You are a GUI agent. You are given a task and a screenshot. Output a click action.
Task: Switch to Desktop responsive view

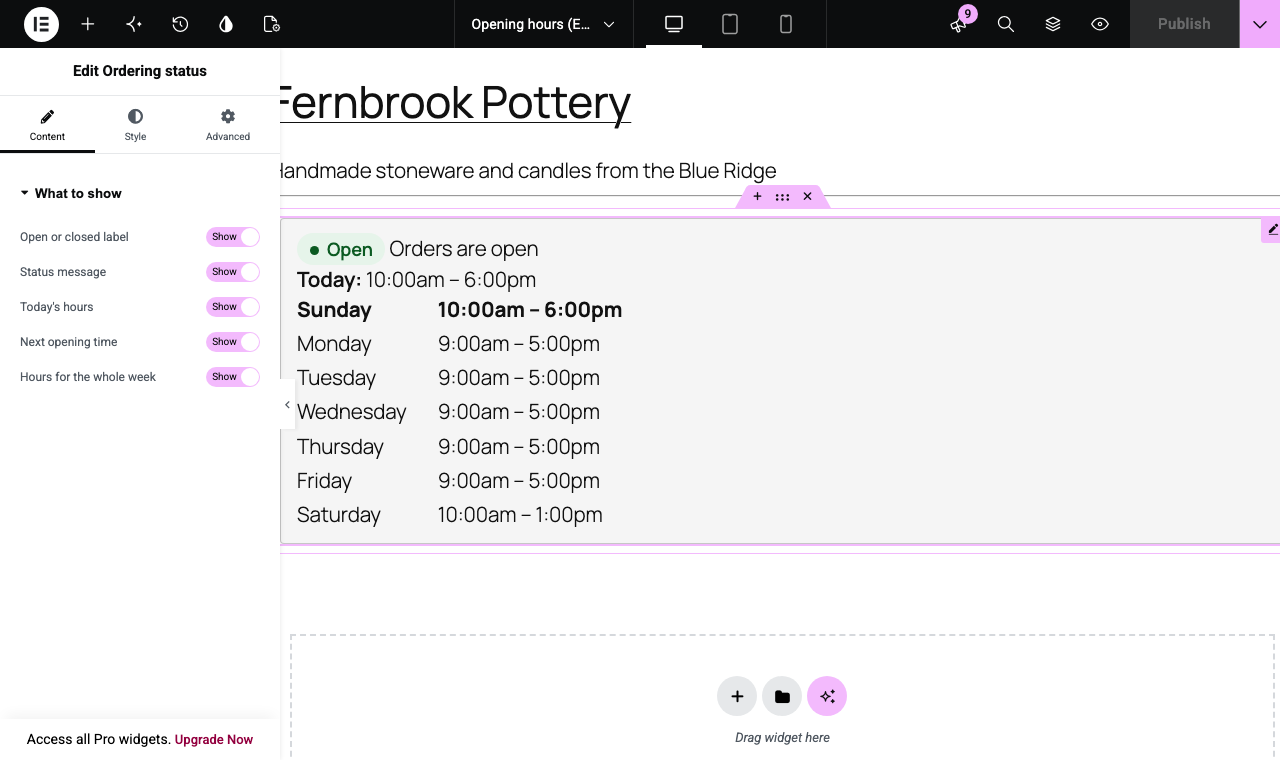[674, 24]
